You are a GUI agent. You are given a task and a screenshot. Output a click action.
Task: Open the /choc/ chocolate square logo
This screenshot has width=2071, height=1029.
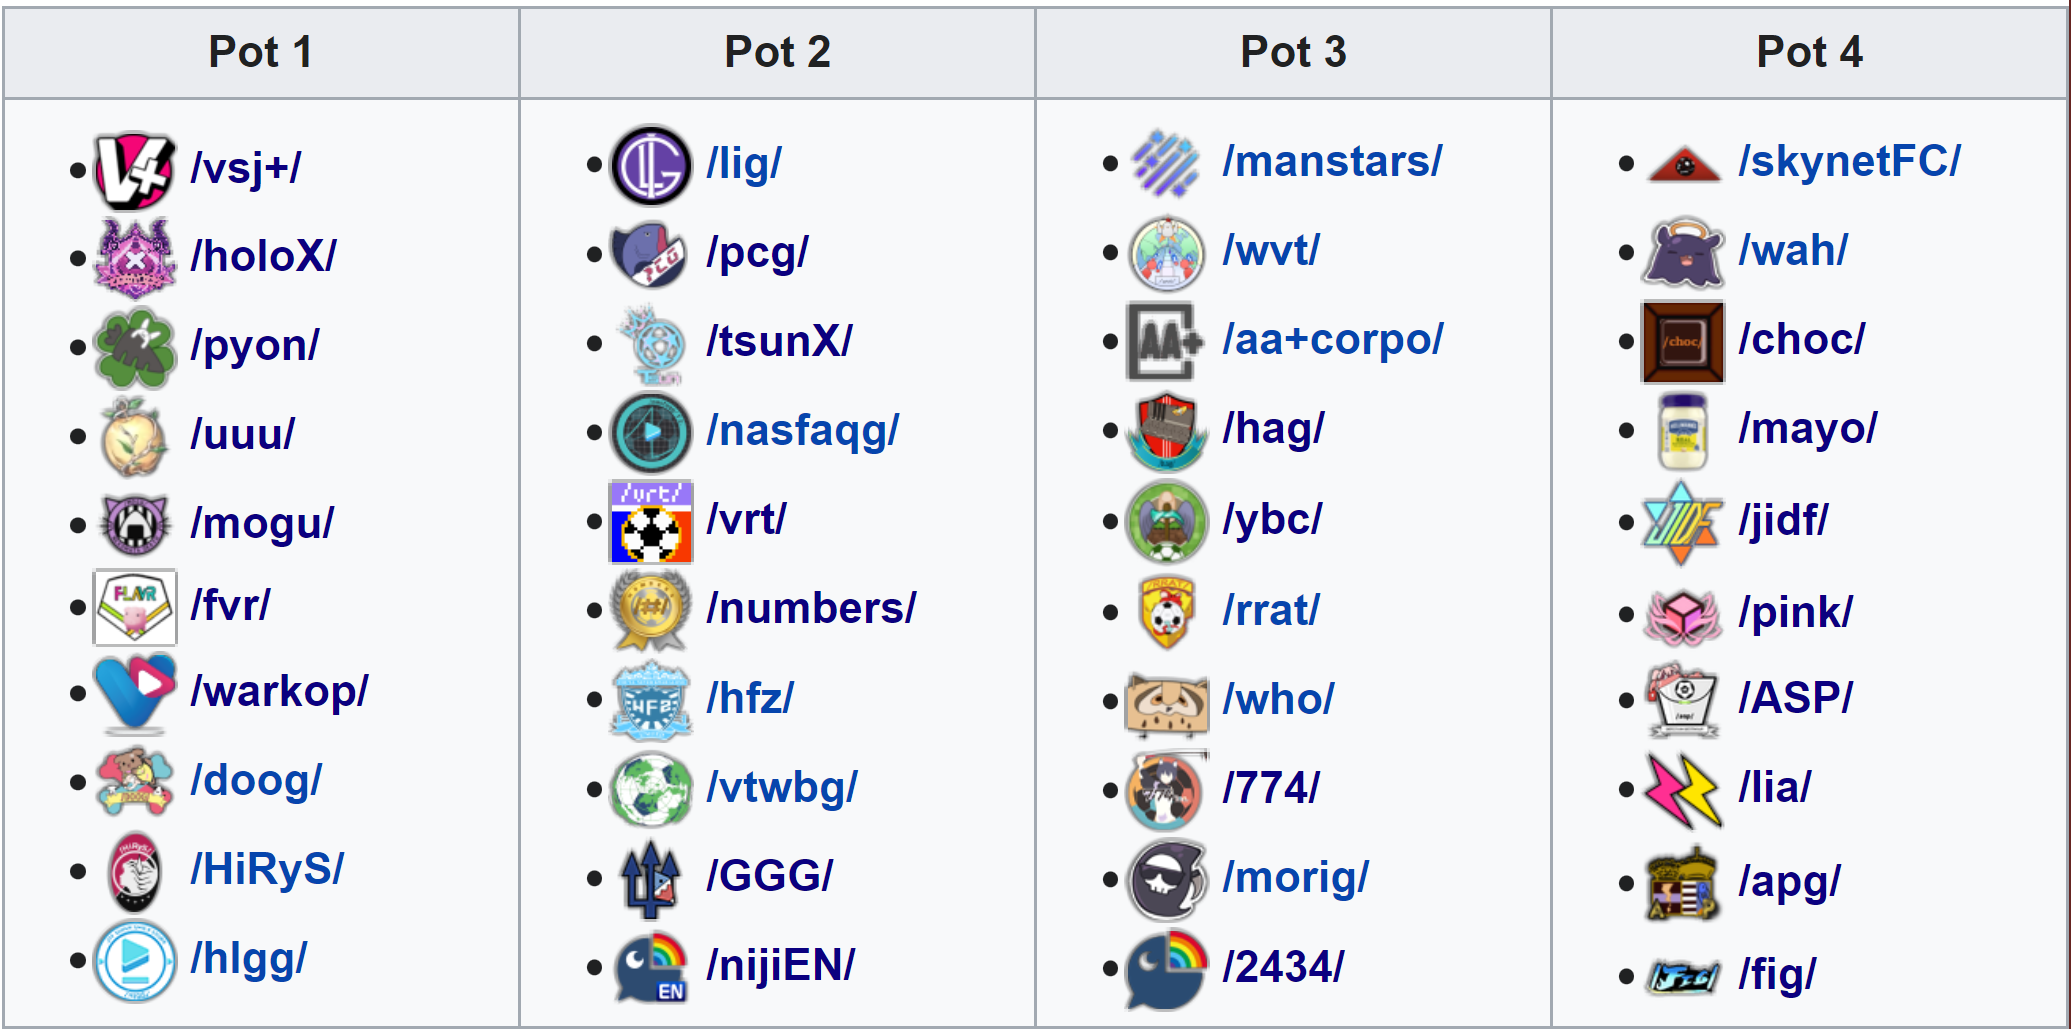(1683, 341)
